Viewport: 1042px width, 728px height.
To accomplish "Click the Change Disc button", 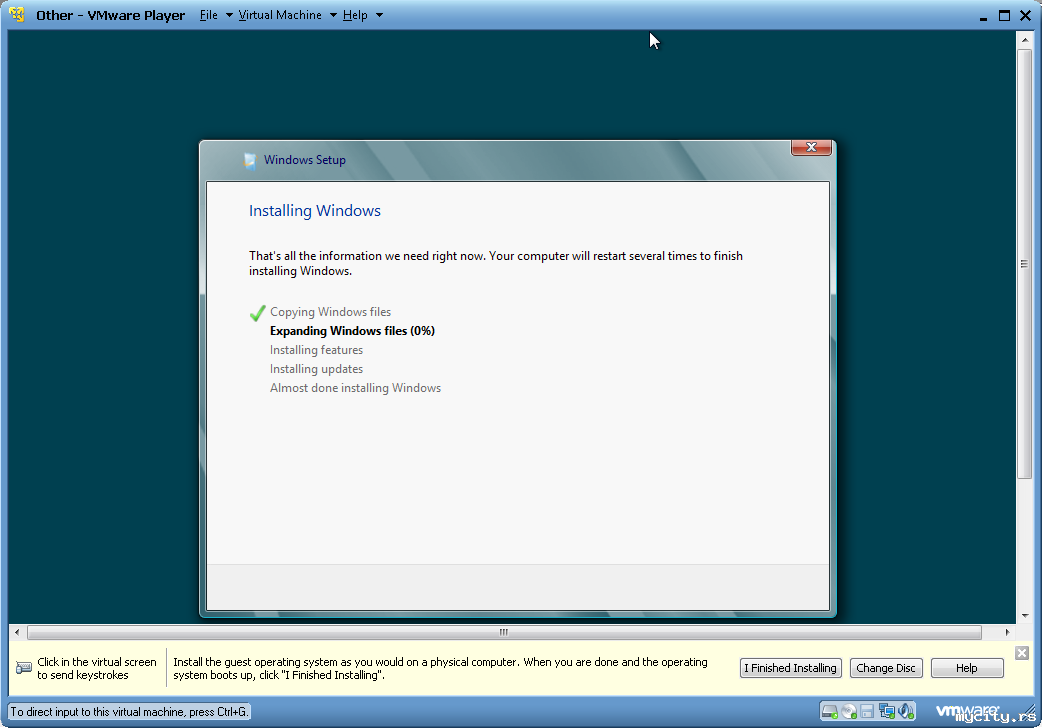I will coord(886,668).
